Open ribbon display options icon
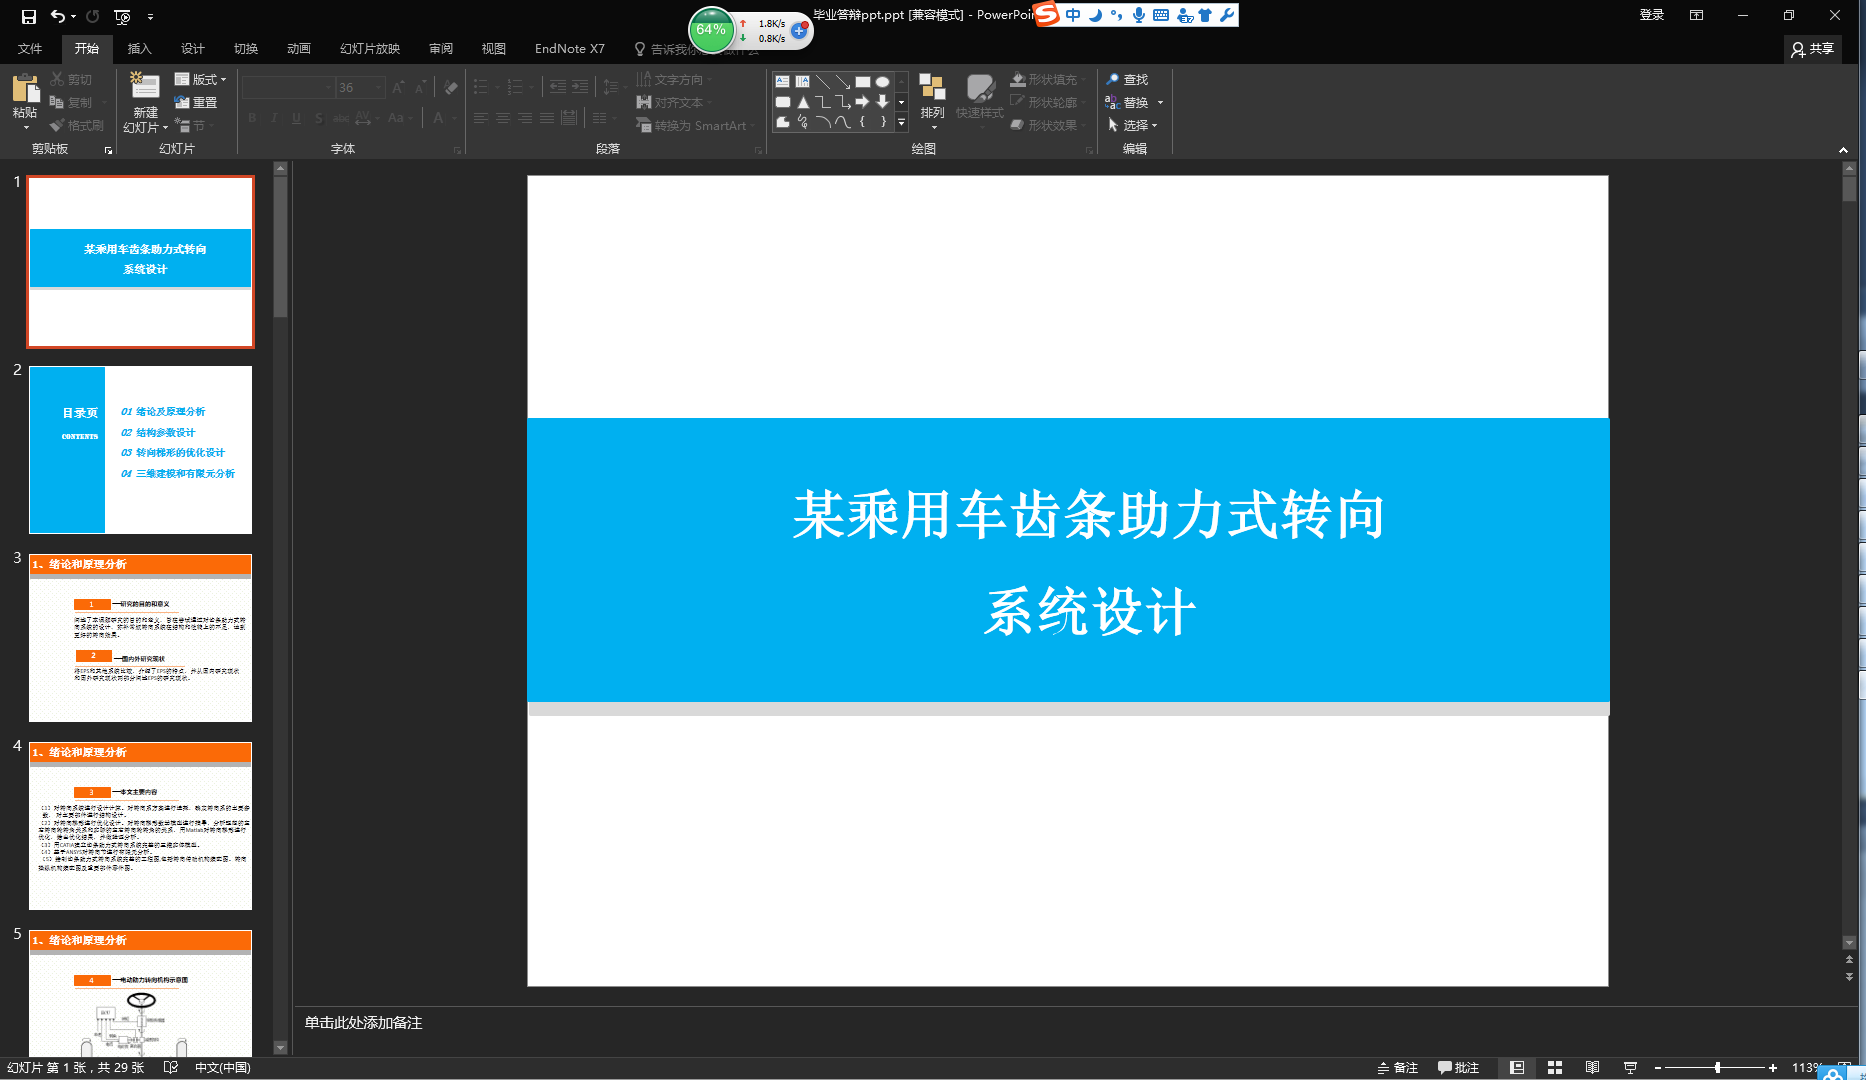 pos(1697,15)
